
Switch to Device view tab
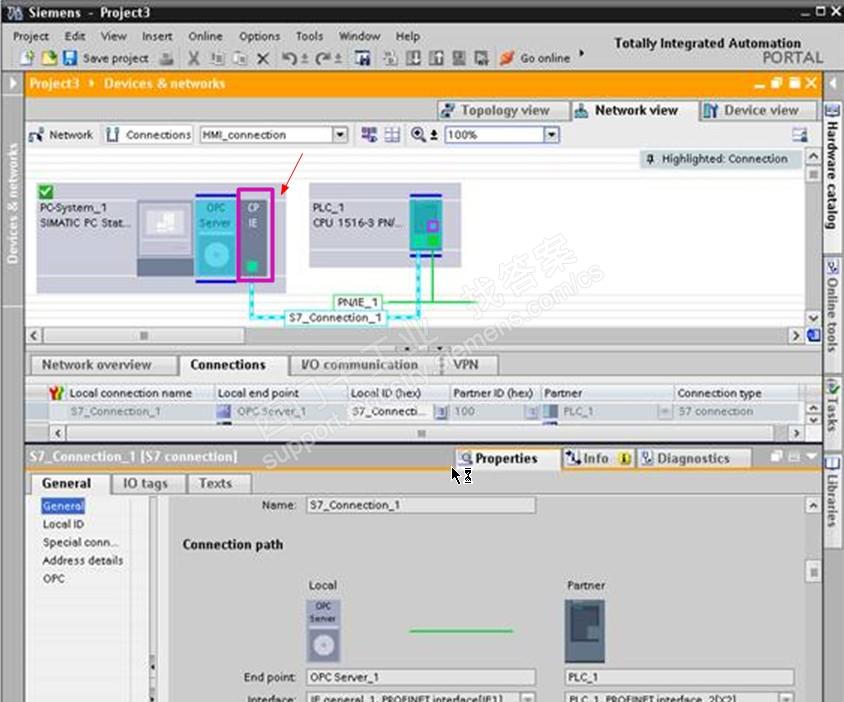point(758,110)
